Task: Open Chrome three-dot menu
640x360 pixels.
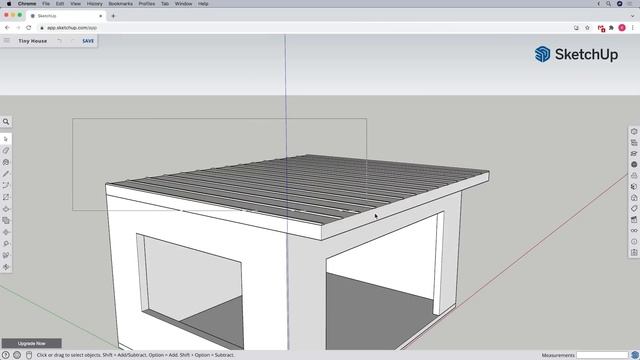Action: tap(633, 28)
